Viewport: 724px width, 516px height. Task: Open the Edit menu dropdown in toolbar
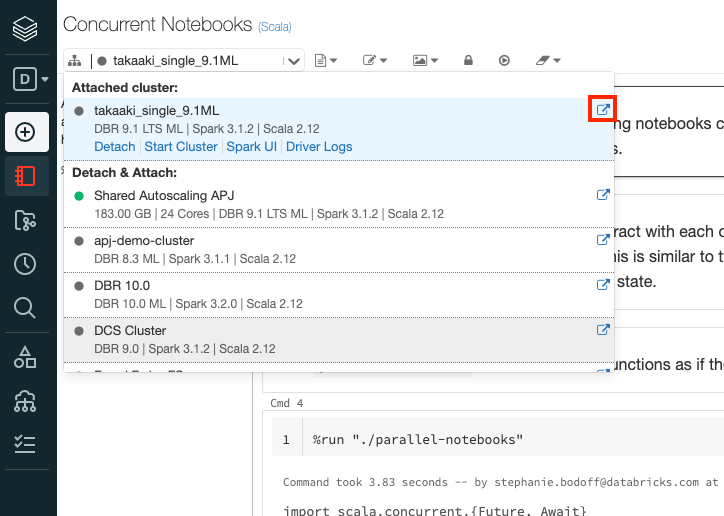coord(374,60)
